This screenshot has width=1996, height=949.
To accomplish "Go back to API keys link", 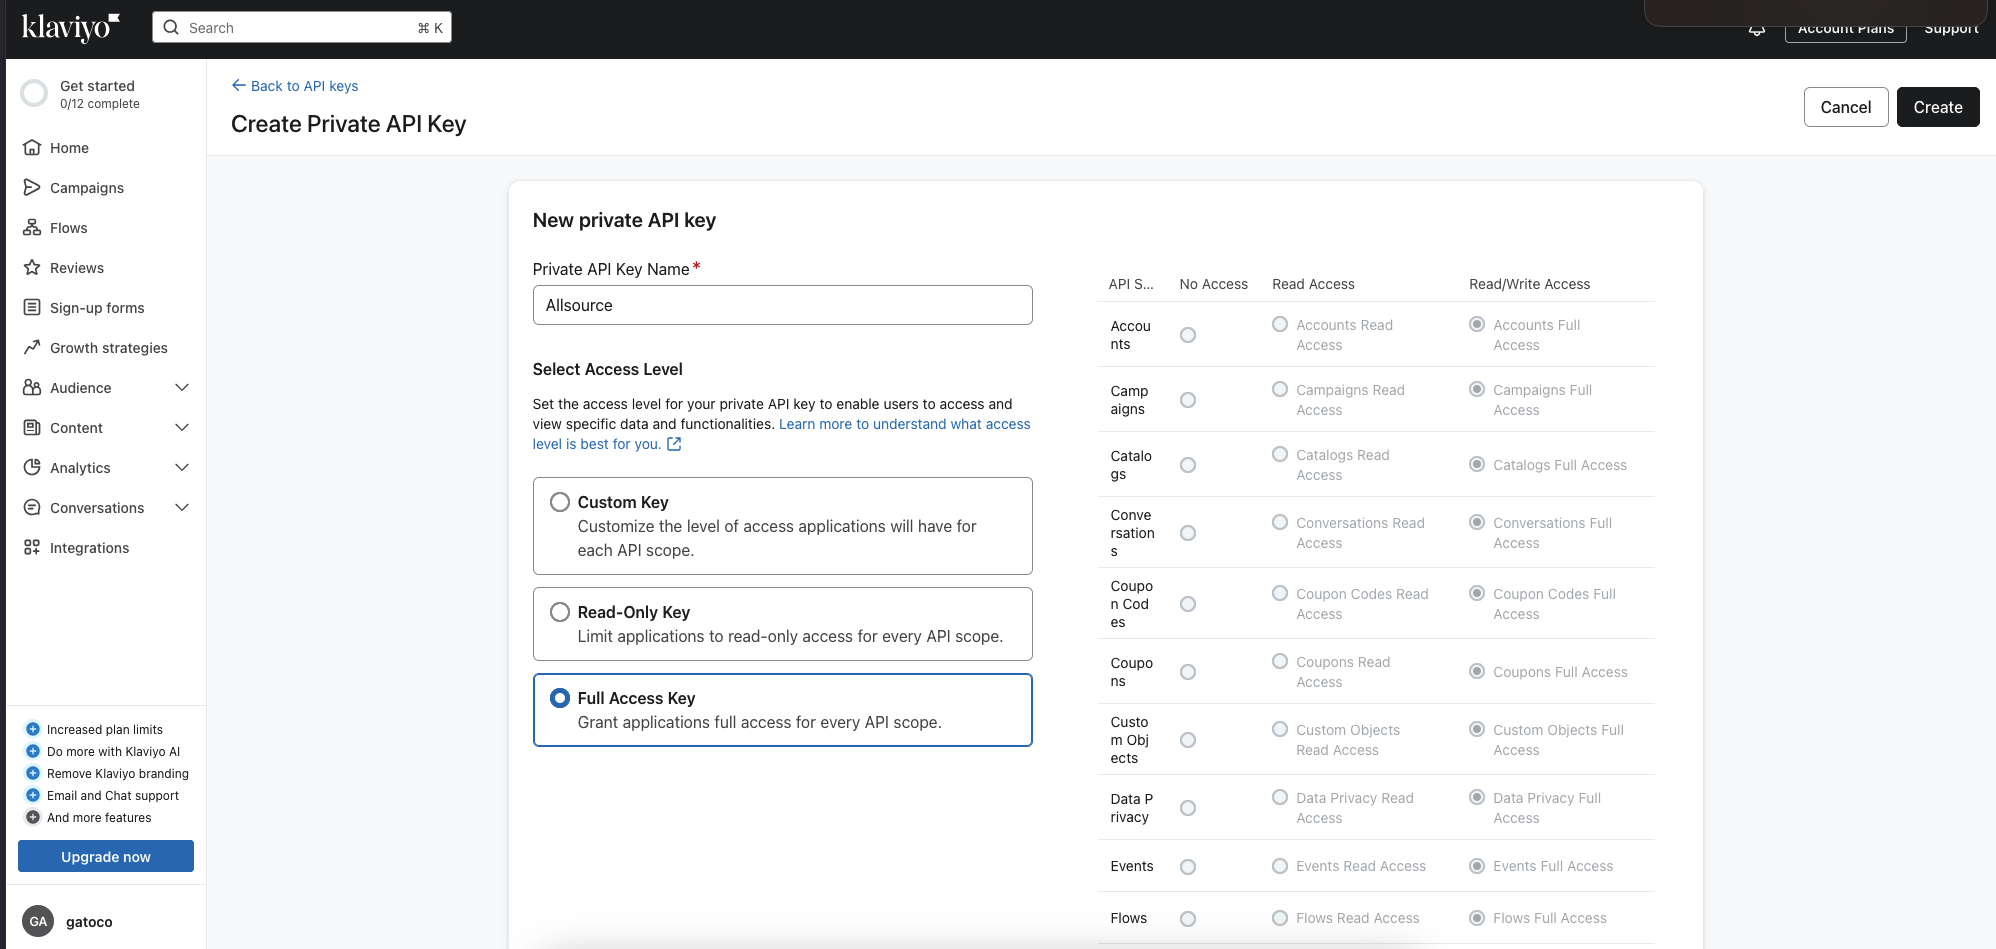I will pos(295,86).
